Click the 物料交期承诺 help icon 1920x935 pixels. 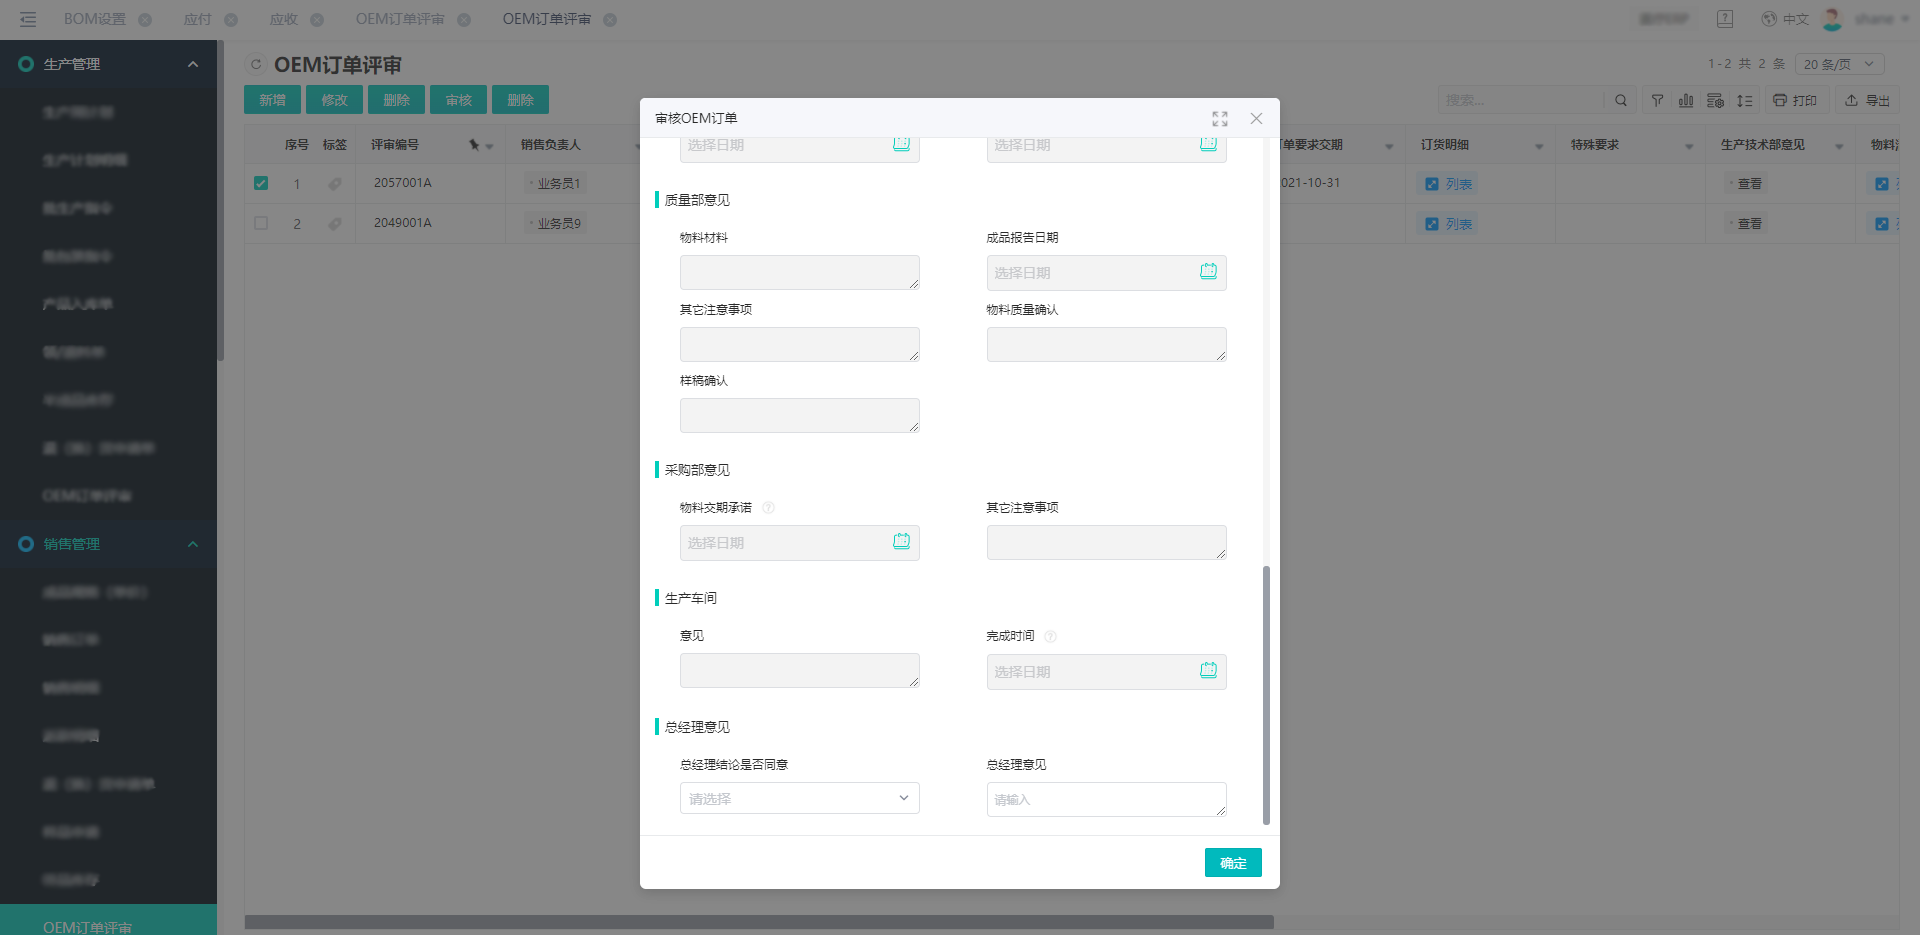(x=768, y=508)
